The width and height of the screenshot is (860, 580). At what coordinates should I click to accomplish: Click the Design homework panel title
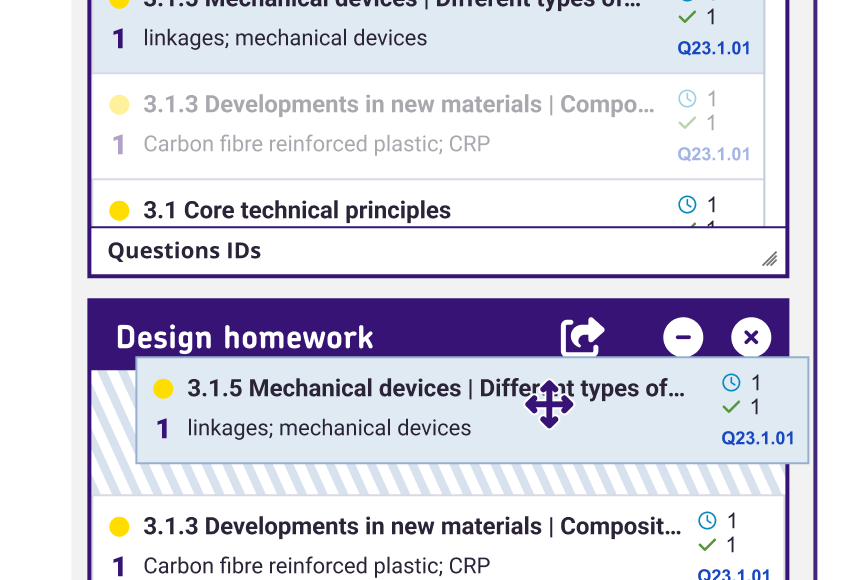[x=245, y=338]
